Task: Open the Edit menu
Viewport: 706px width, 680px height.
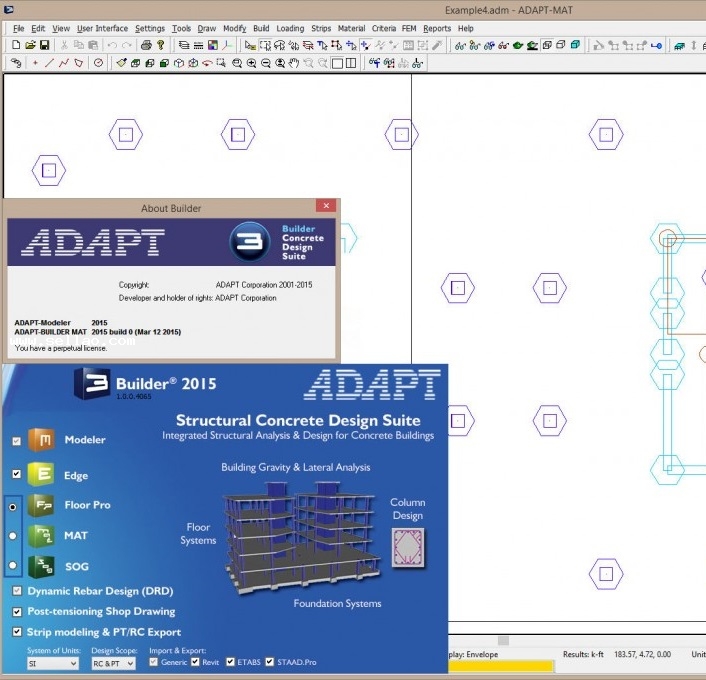Action: click(x=38, y=28)
